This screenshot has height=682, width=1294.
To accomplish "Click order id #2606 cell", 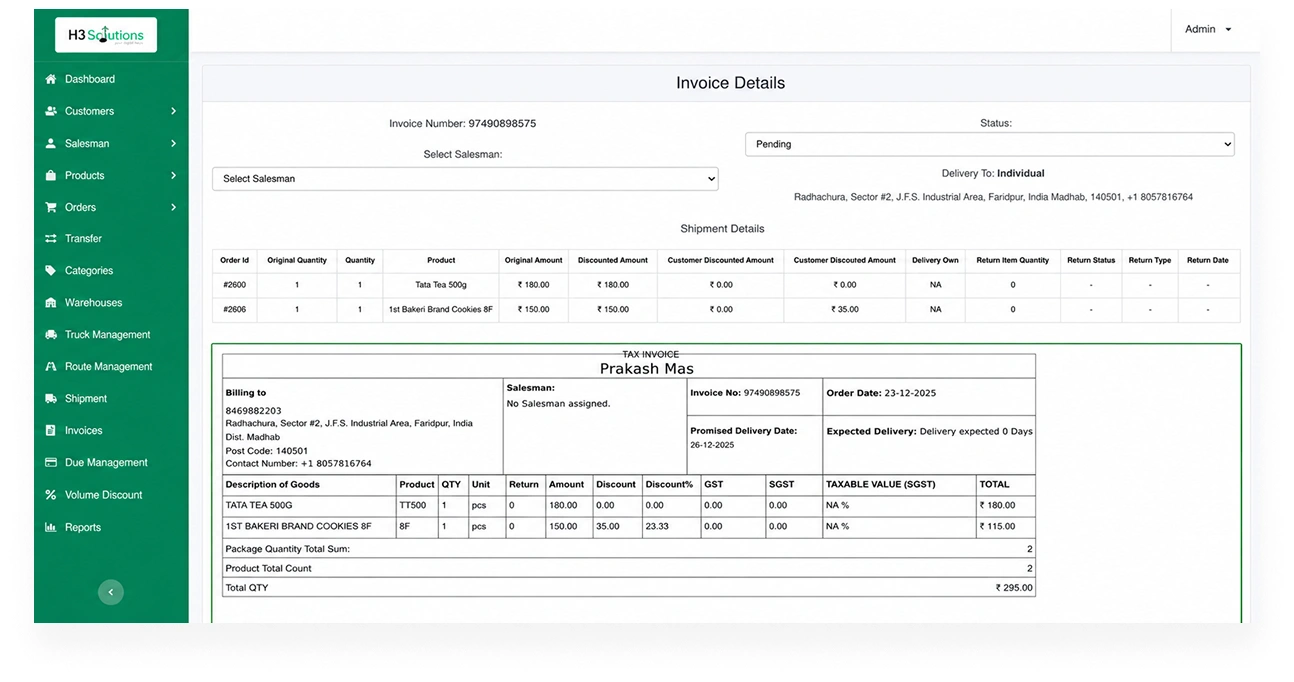I will pyautogui.click(x=235, y=310).
